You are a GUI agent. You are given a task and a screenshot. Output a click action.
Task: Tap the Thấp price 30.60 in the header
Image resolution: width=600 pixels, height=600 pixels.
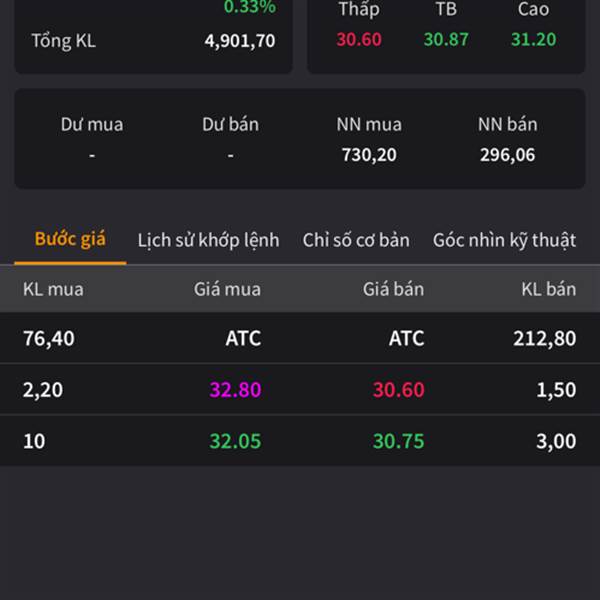359,39
